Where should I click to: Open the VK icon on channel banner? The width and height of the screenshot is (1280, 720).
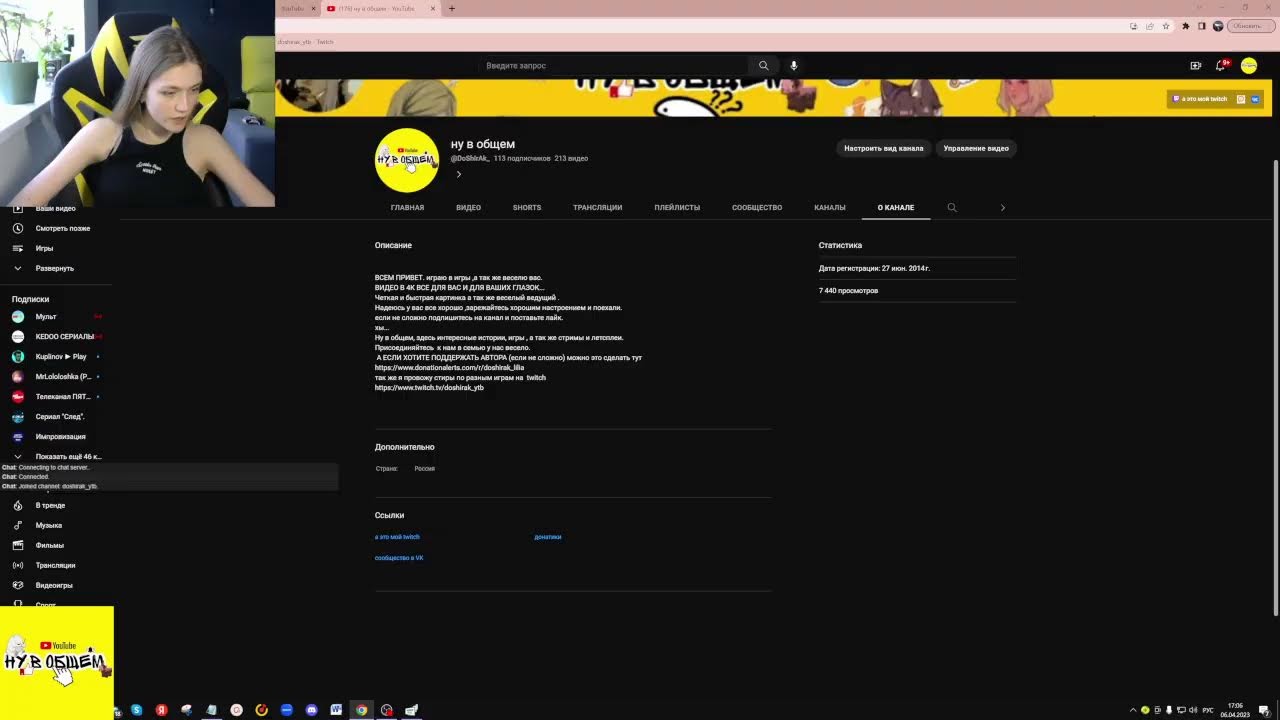(1255, 99)
